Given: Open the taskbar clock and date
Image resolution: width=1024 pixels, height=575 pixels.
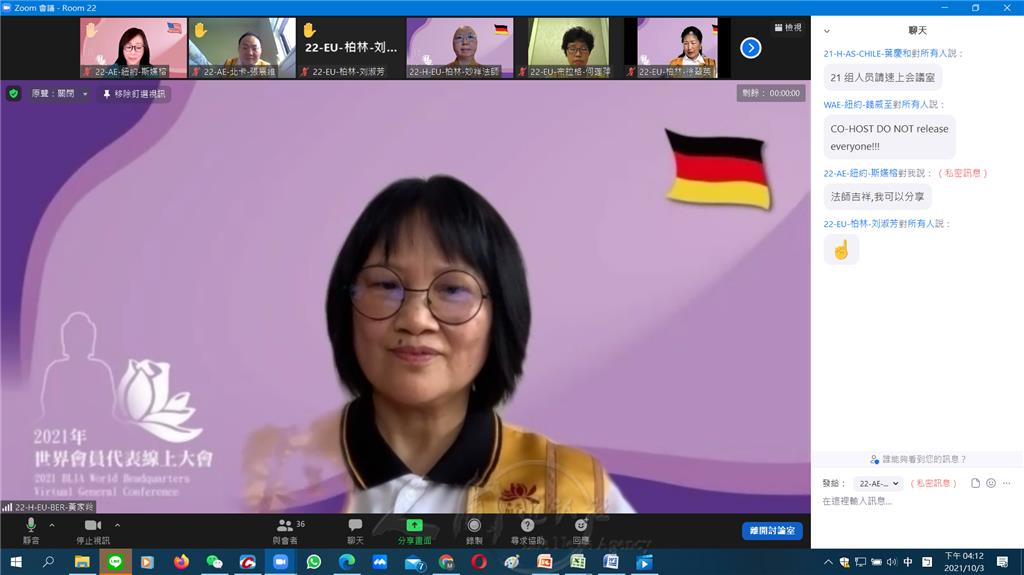Looking at the screenshot, I should coord(964,562).
